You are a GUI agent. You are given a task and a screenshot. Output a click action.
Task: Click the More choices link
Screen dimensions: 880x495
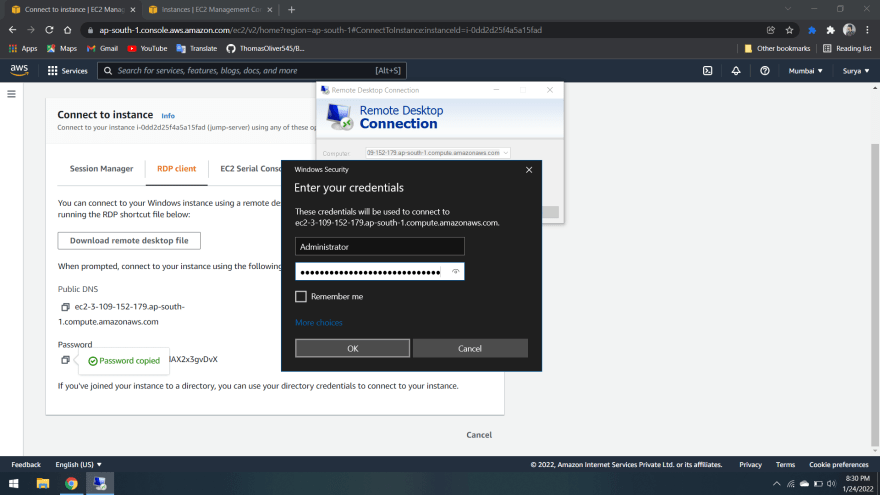tap(319, 322)
